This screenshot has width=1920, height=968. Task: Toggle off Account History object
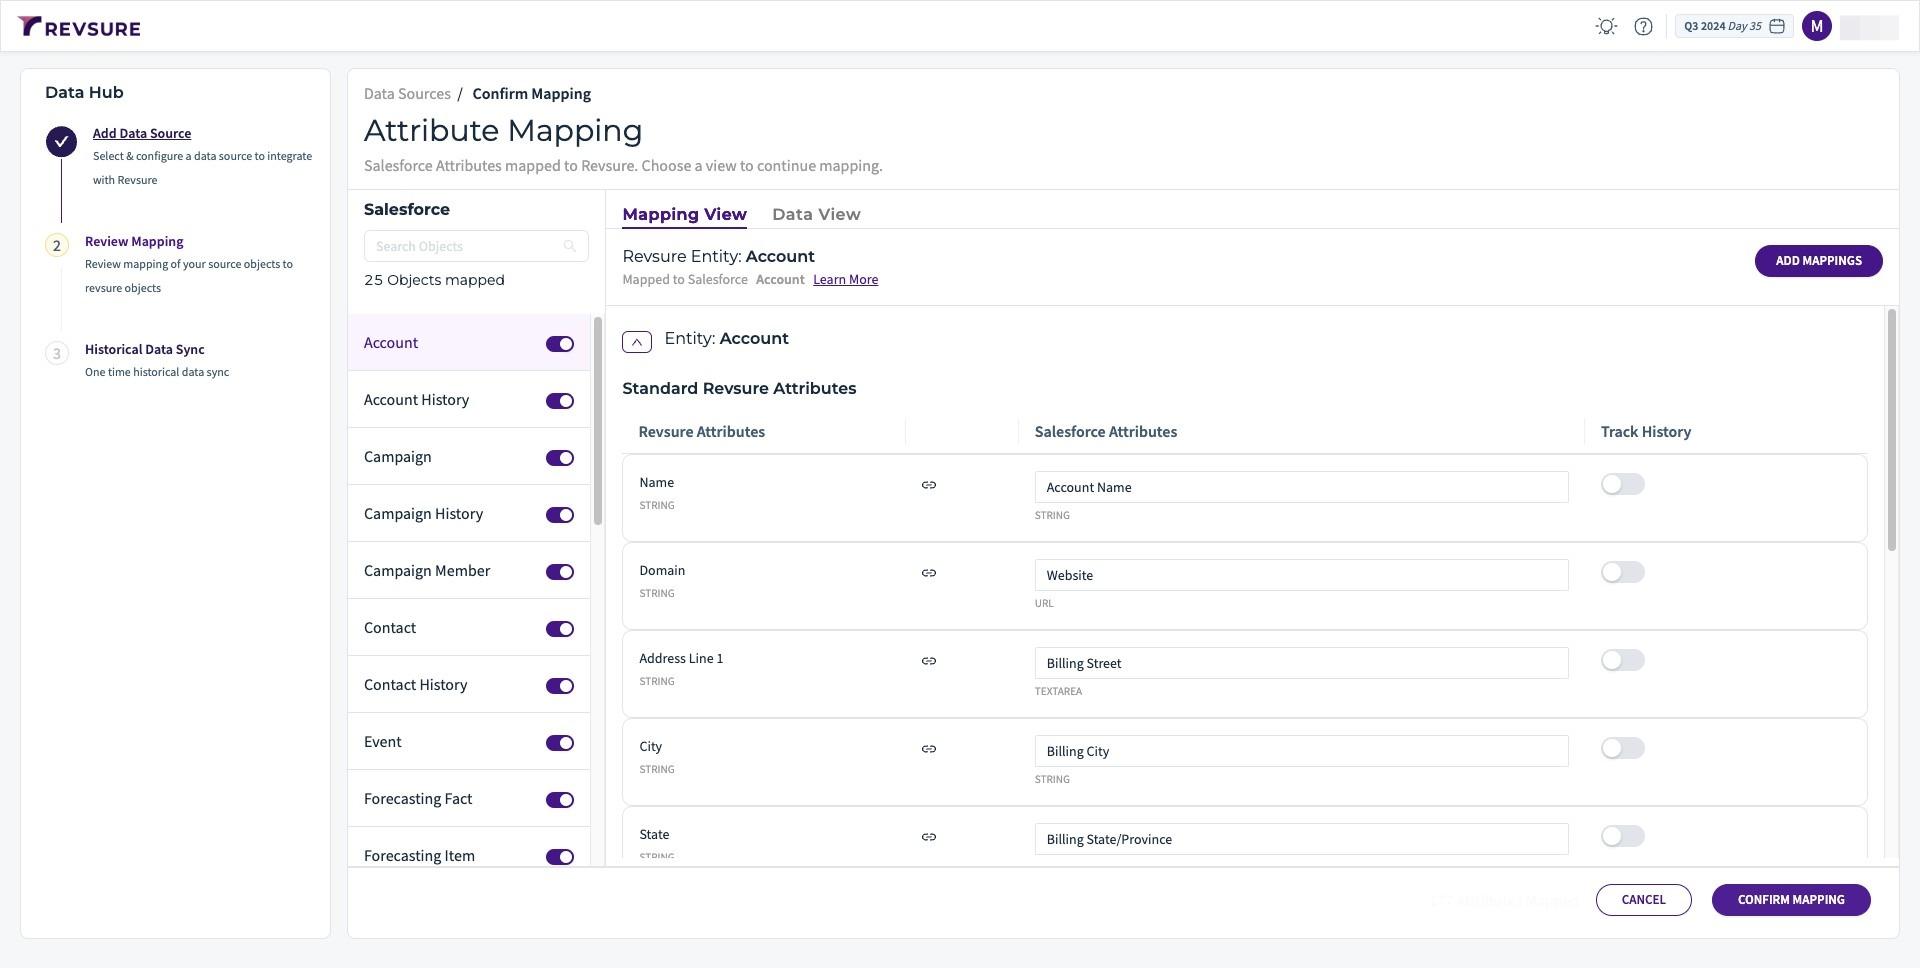tap(560, 401)
